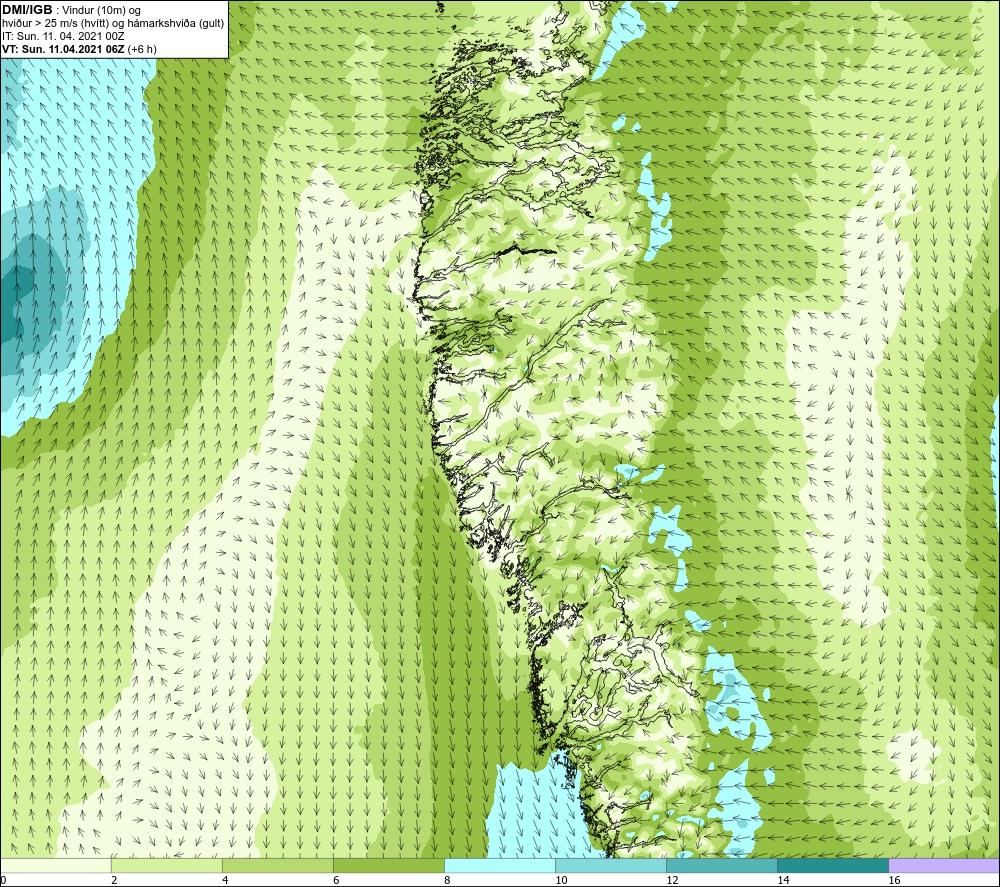This screenshot has height=887, width=1000.
Task: Click the 0-2 m/s pale legend swatch
Action: click(55, 865)
